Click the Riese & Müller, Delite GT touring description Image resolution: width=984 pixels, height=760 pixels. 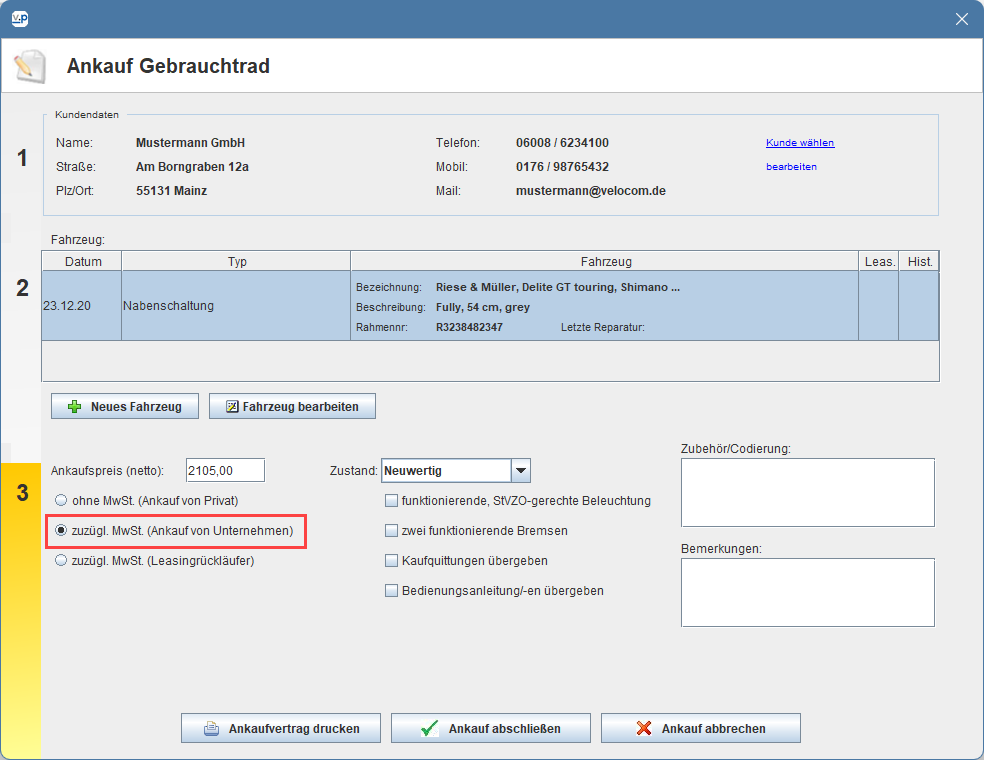(x=558, y=287)
